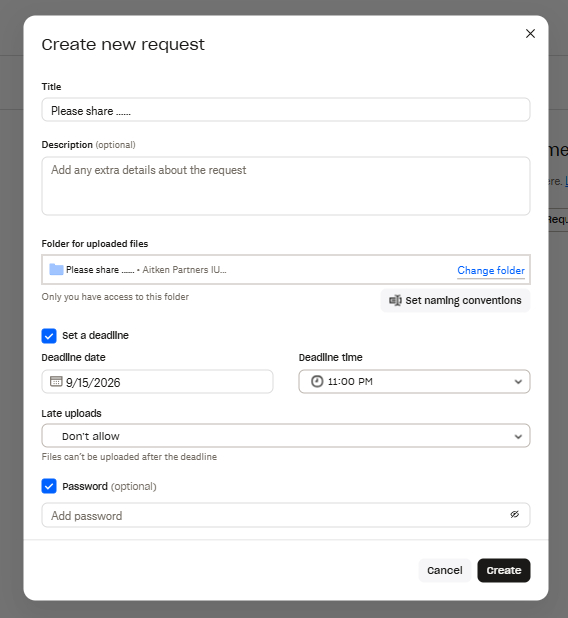Click the chevron on Don't allow dropdown
The height and width of the screenshot is (618, 568).
coord(518,436)
